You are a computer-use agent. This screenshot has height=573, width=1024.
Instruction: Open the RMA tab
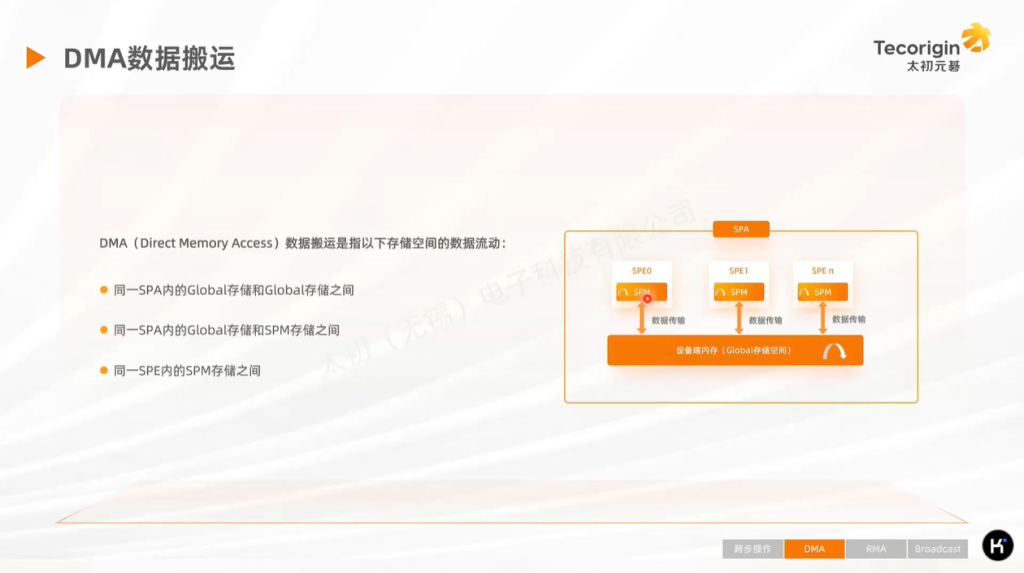point(876,549)
